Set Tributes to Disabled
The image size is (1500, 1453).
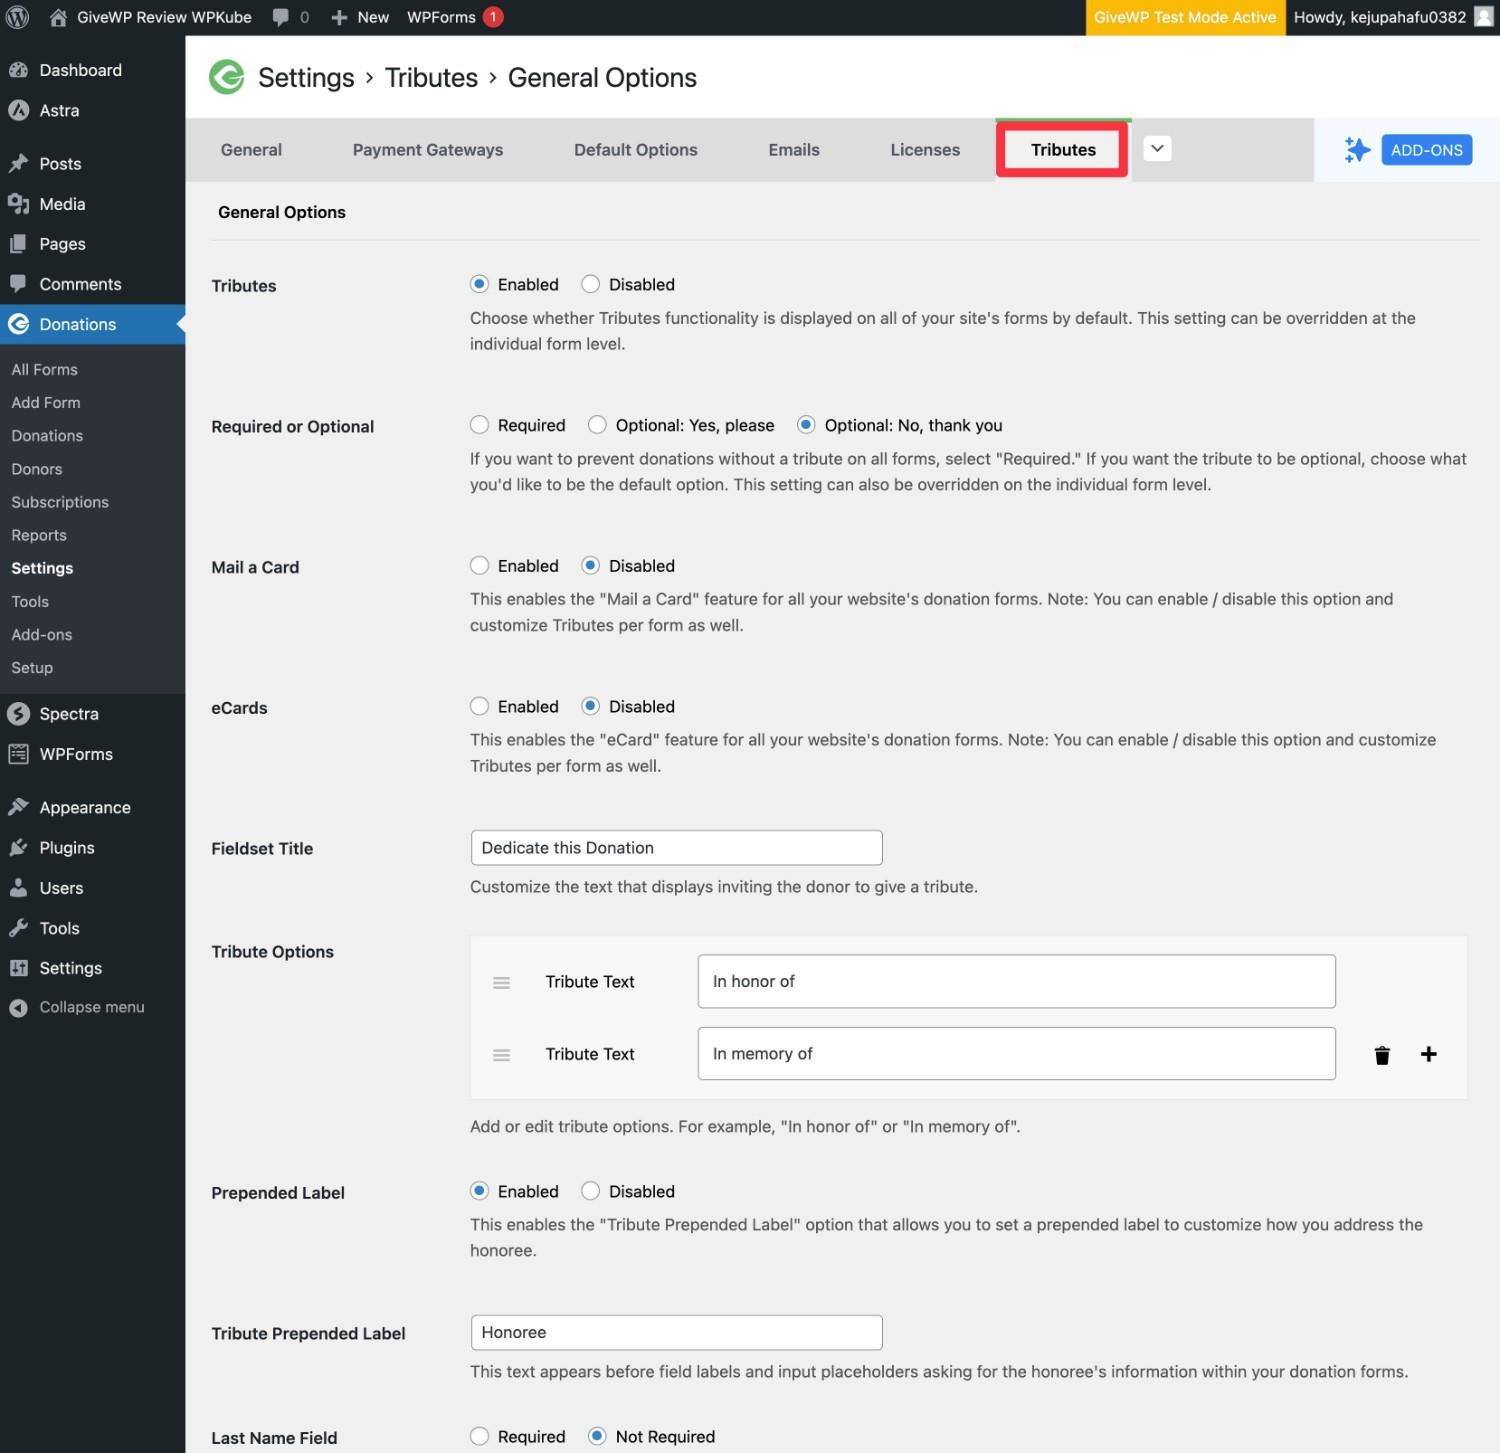click(x=591, y=284)
